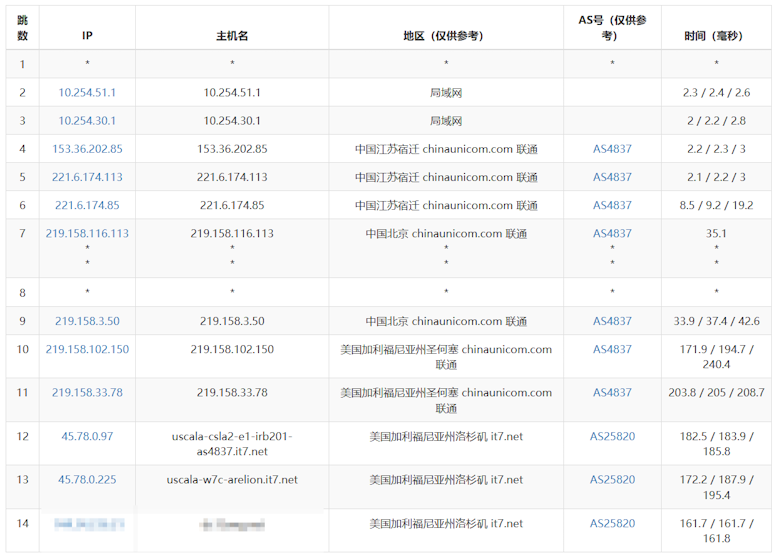Open the IP link 45.78.0.225

click(x=87, y=479)
